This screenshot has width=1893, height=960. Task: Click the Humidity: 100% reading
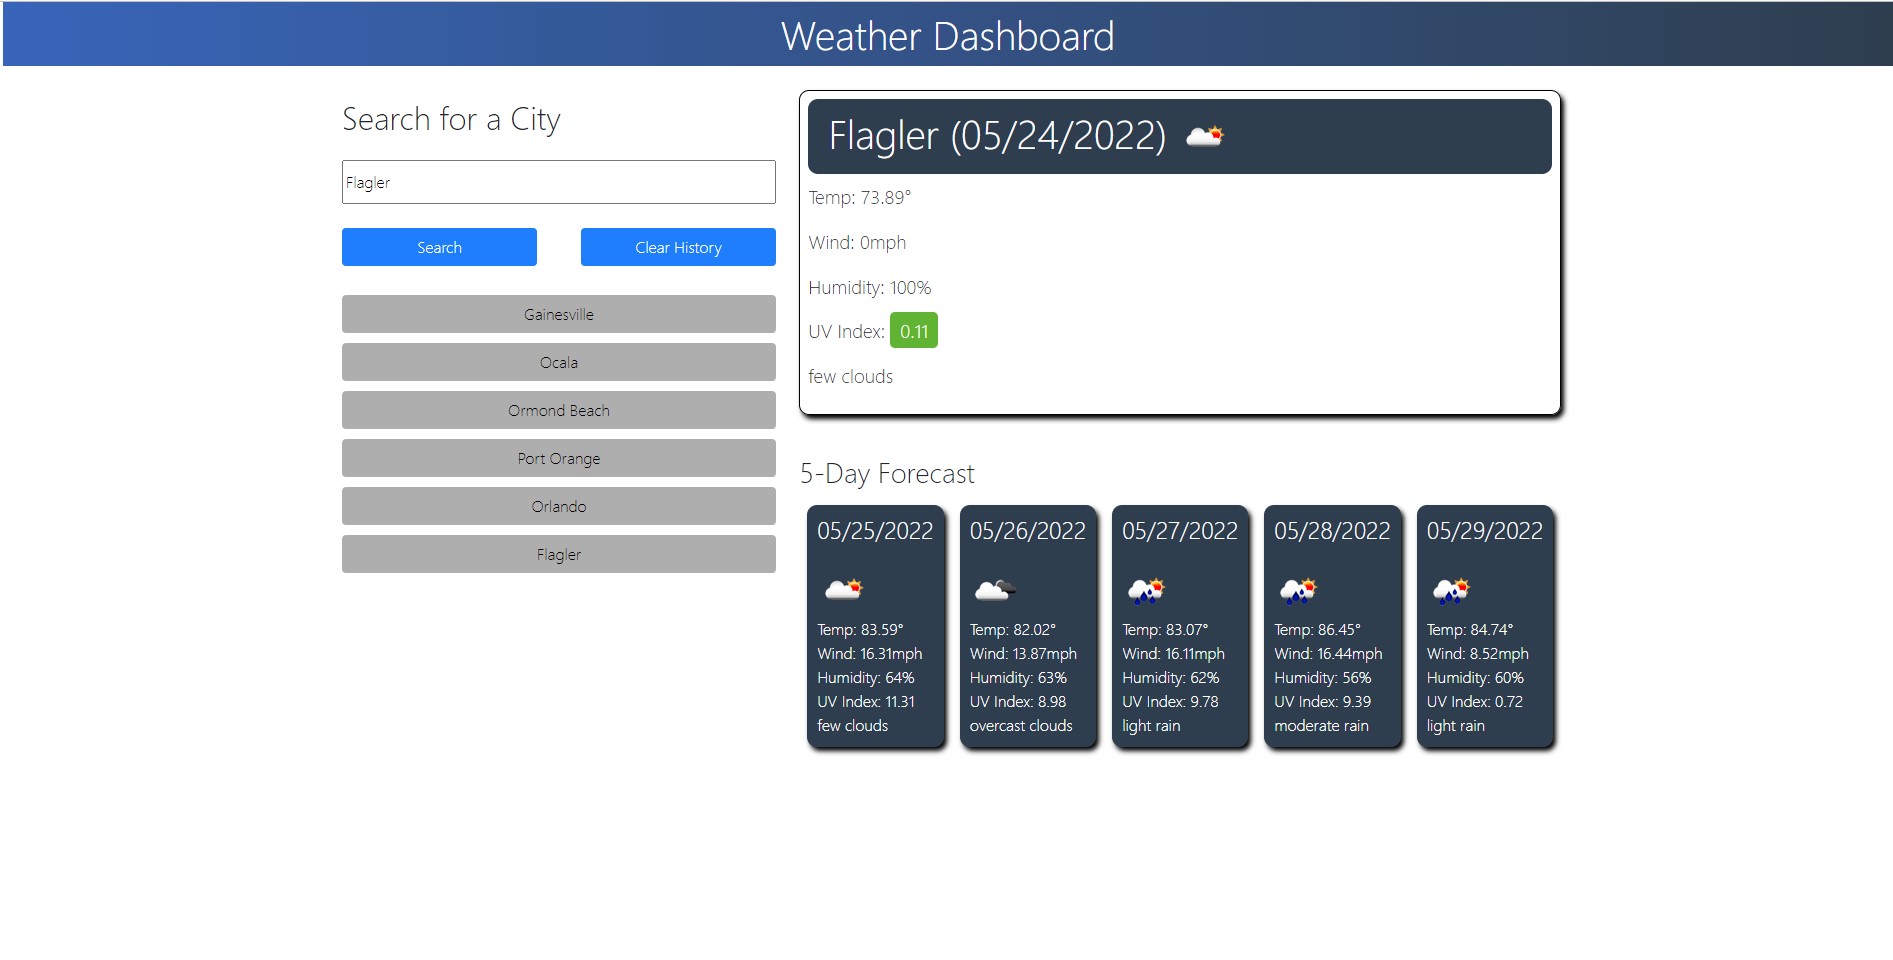click(870, 288)
